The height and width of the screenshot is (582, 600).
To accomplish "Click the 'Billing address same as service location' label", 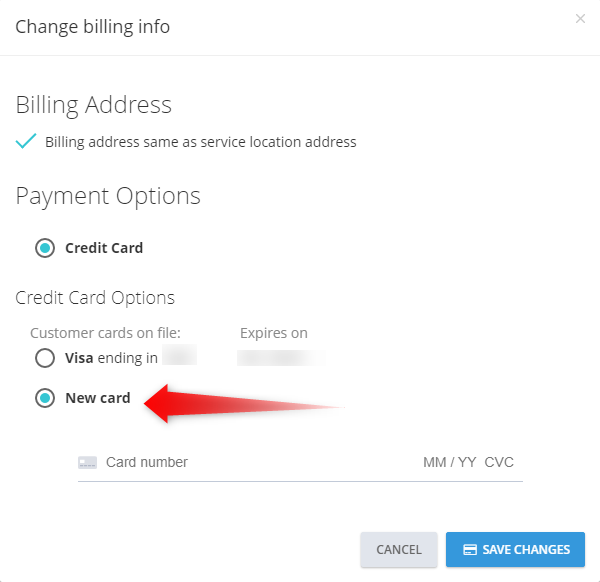I will click(201, 142).
